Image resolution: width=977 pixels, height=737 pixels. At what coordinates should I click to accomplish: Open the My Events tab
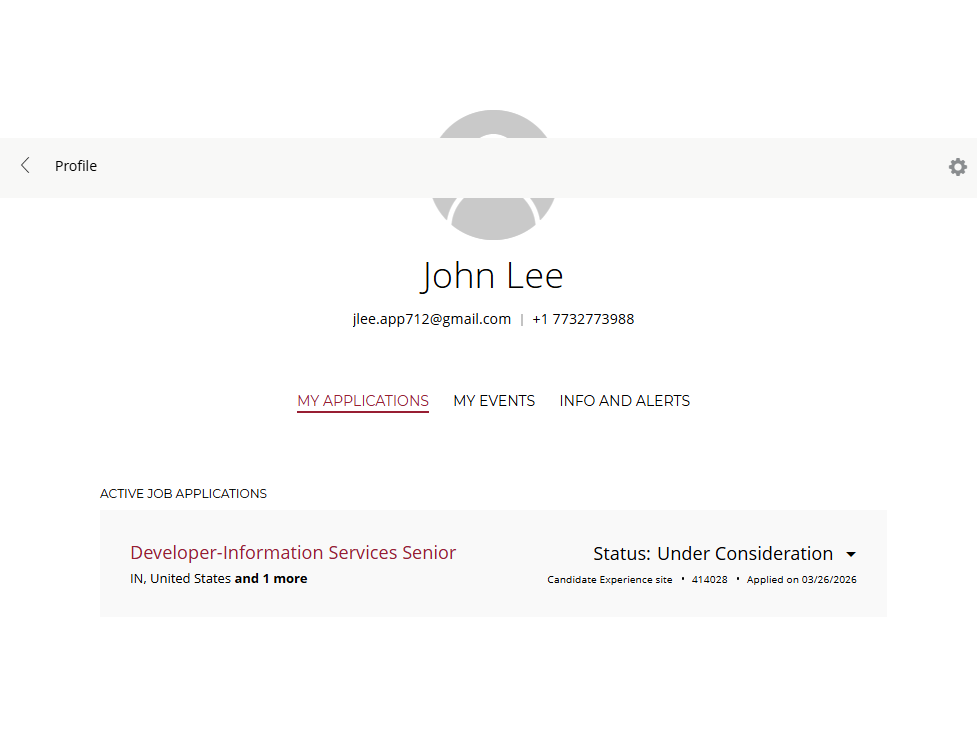tap(494, 401)
